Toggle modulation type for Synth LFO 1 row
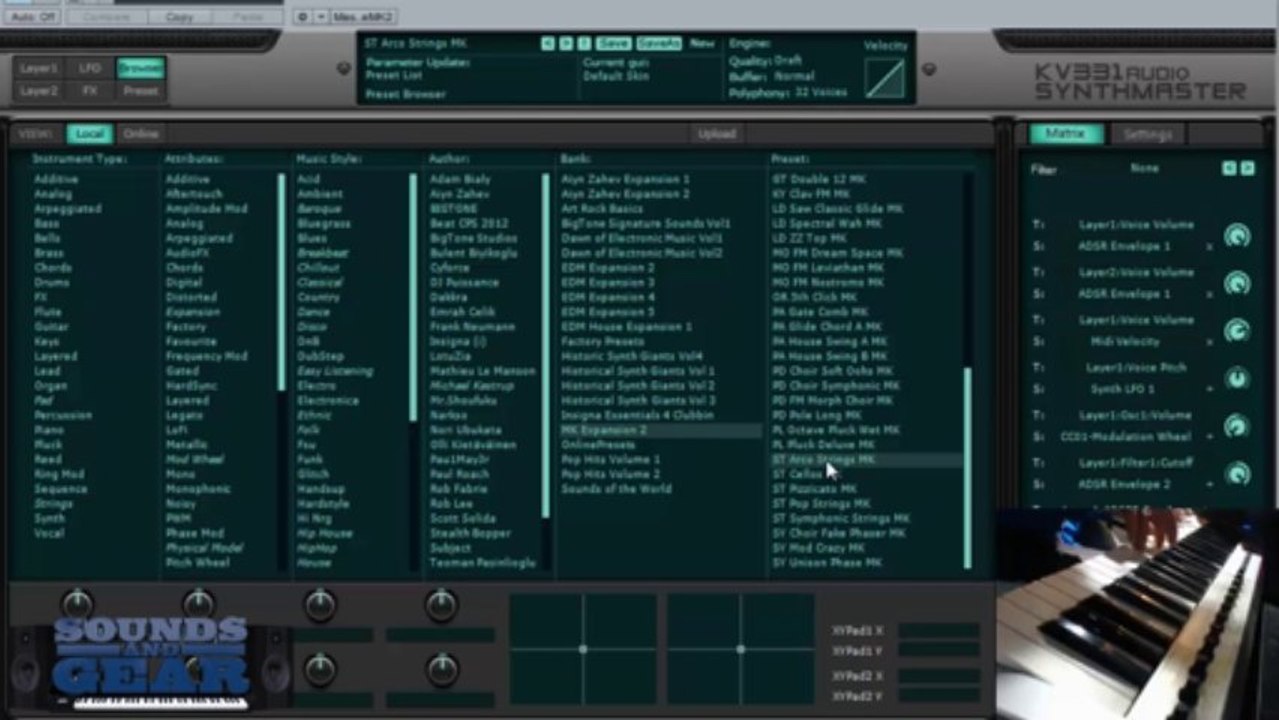 click(1209, 389)
